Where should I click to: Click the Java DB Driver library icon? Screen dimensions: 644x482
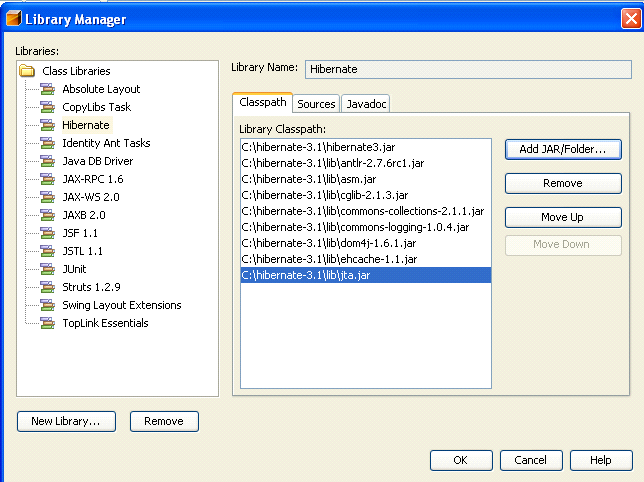[x=48, y=161]
